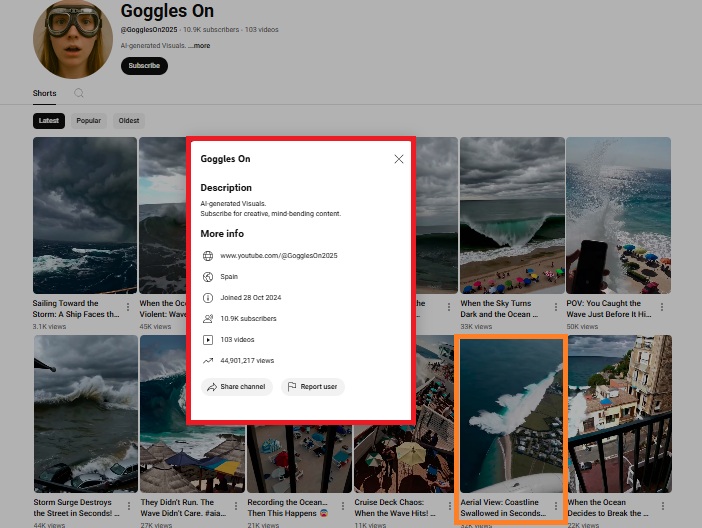Click the Report user button

(x=312, y=387)
